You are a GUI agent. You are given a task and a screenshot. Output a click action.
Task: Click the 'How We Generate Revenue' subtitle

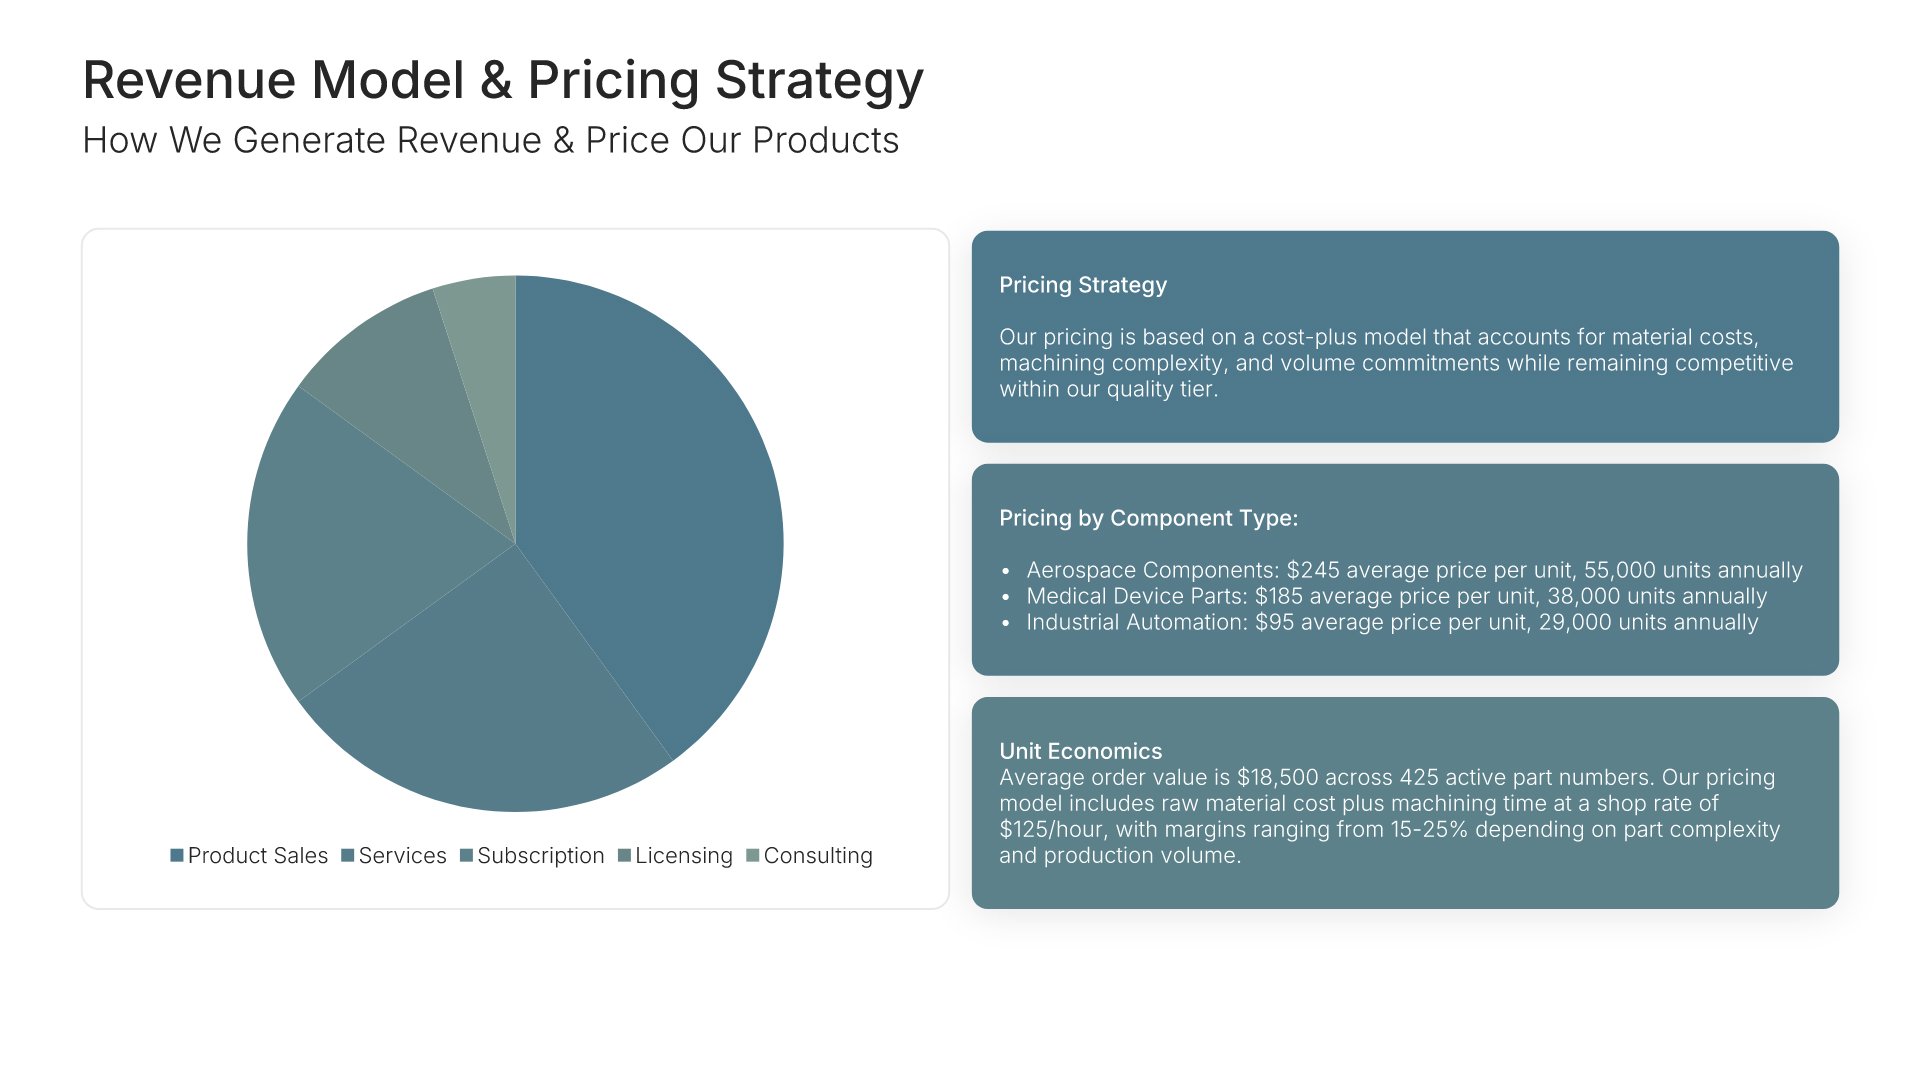click(490, 141)
